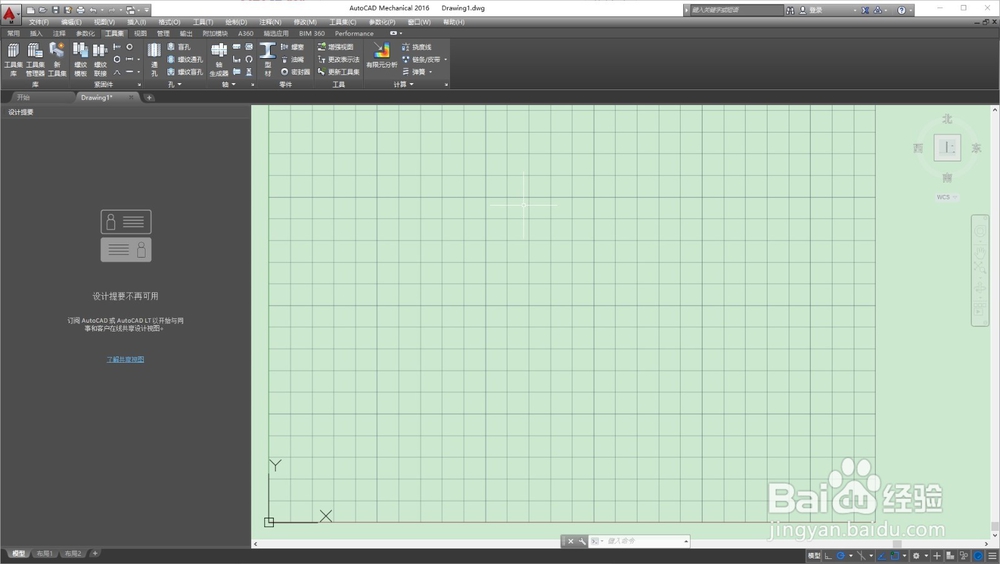Toggle annotation monitor plus icon in status bar
The width and height of the screenshot is (1000, 564).
click(x=937, y=556)
